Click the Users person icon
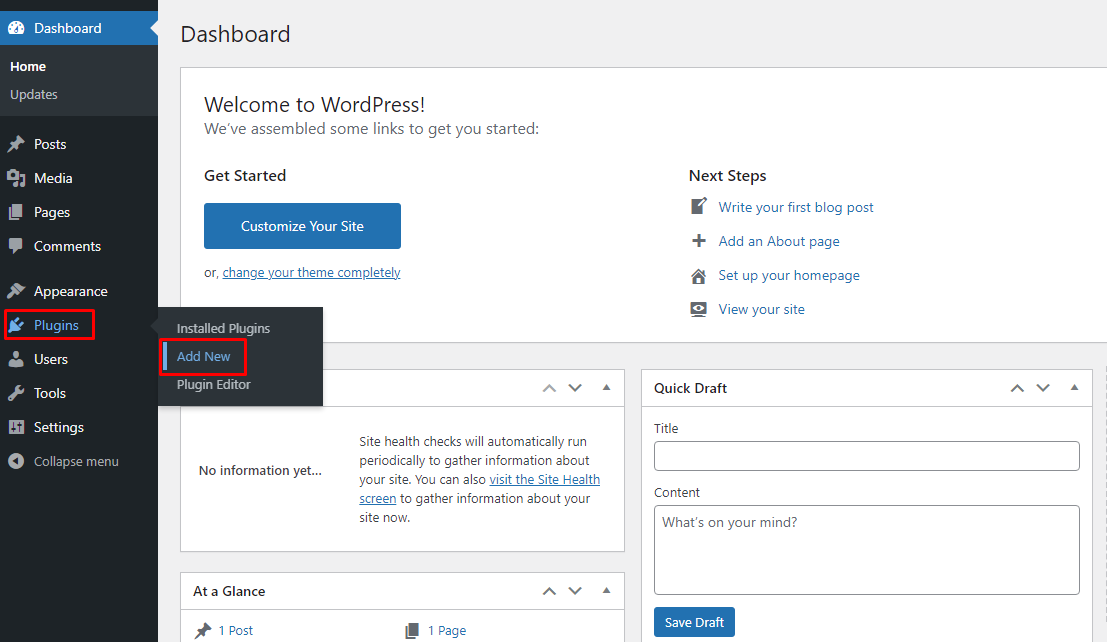Image resolution: width=1107 pixels, height=642 pixels. pos(16,359)
